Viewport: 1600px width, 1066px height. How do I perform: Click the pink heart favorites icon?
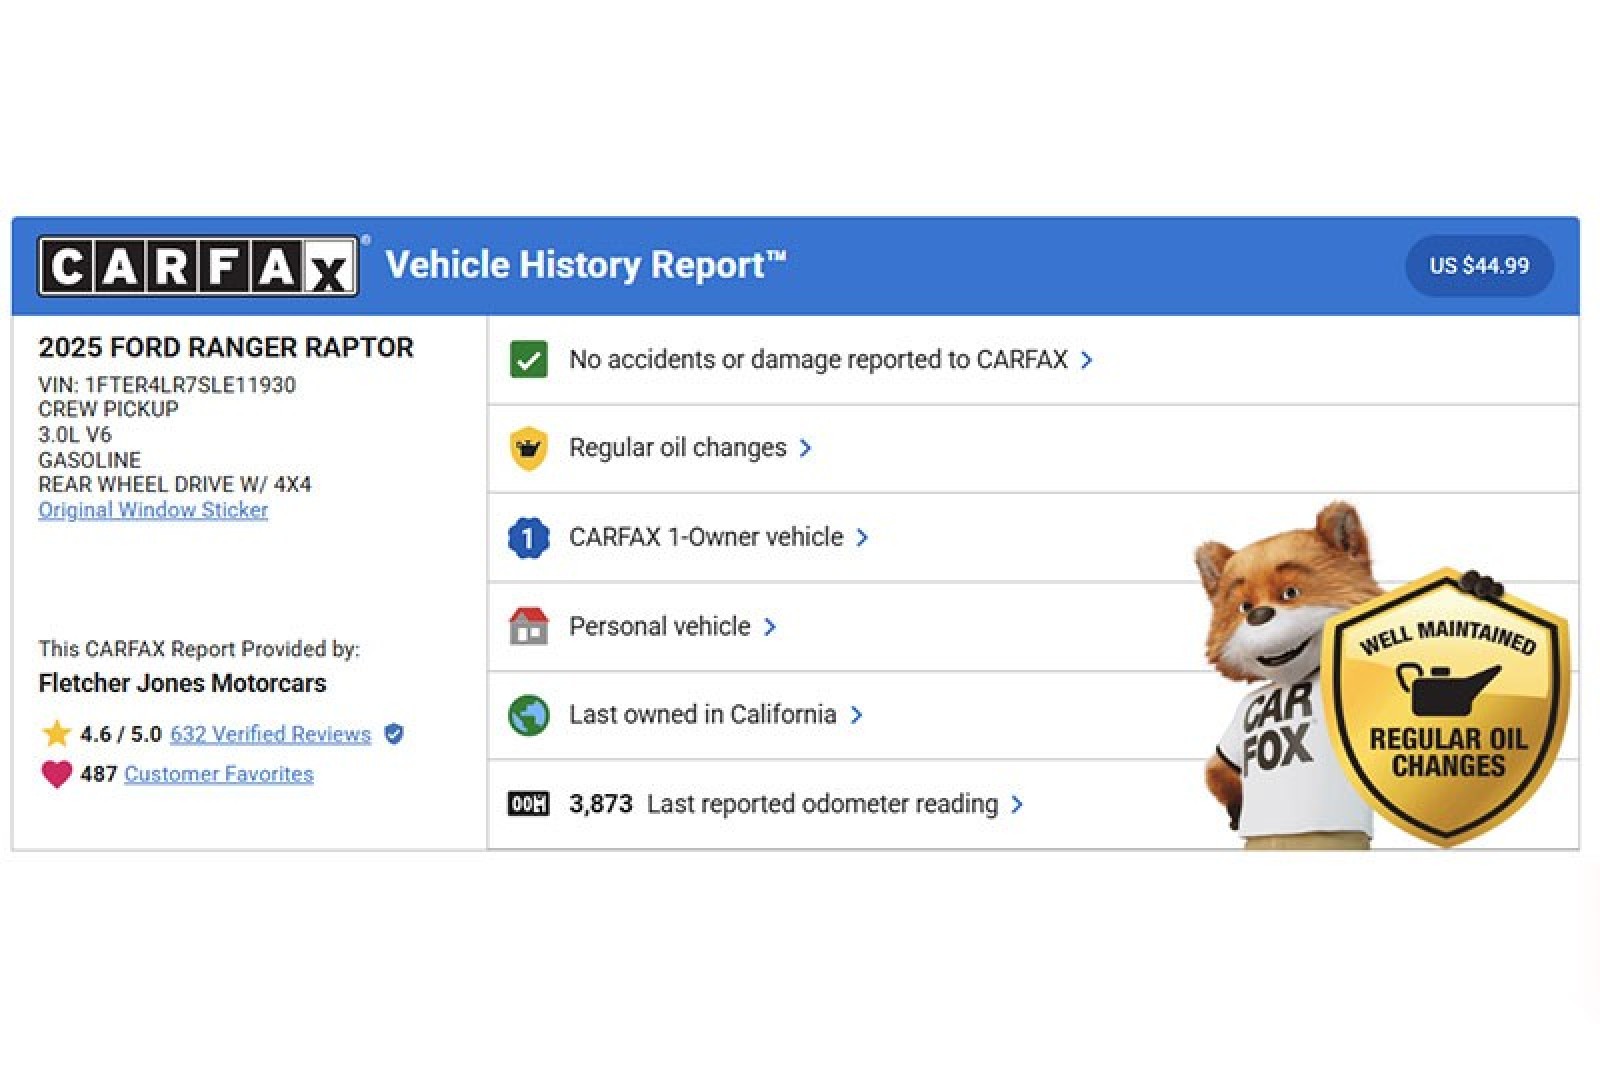[x=56, y=774]
